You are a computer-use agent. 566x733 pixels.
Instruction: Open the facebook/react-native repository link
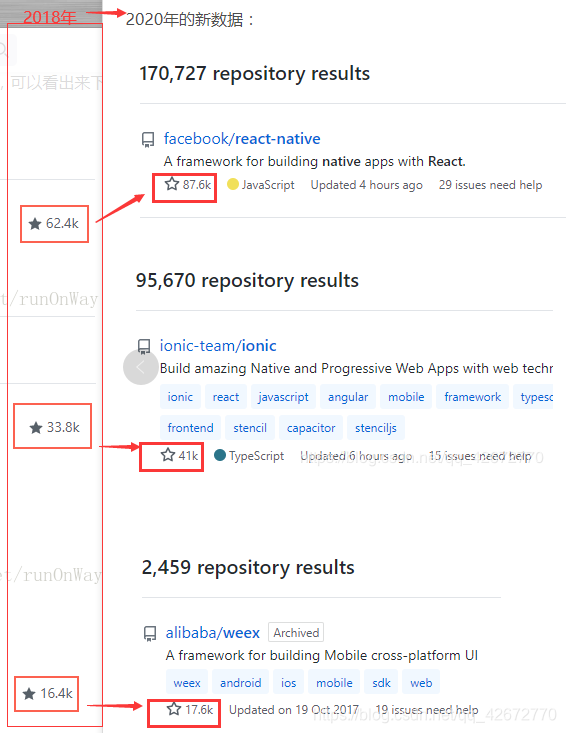(x=242, y=138)
